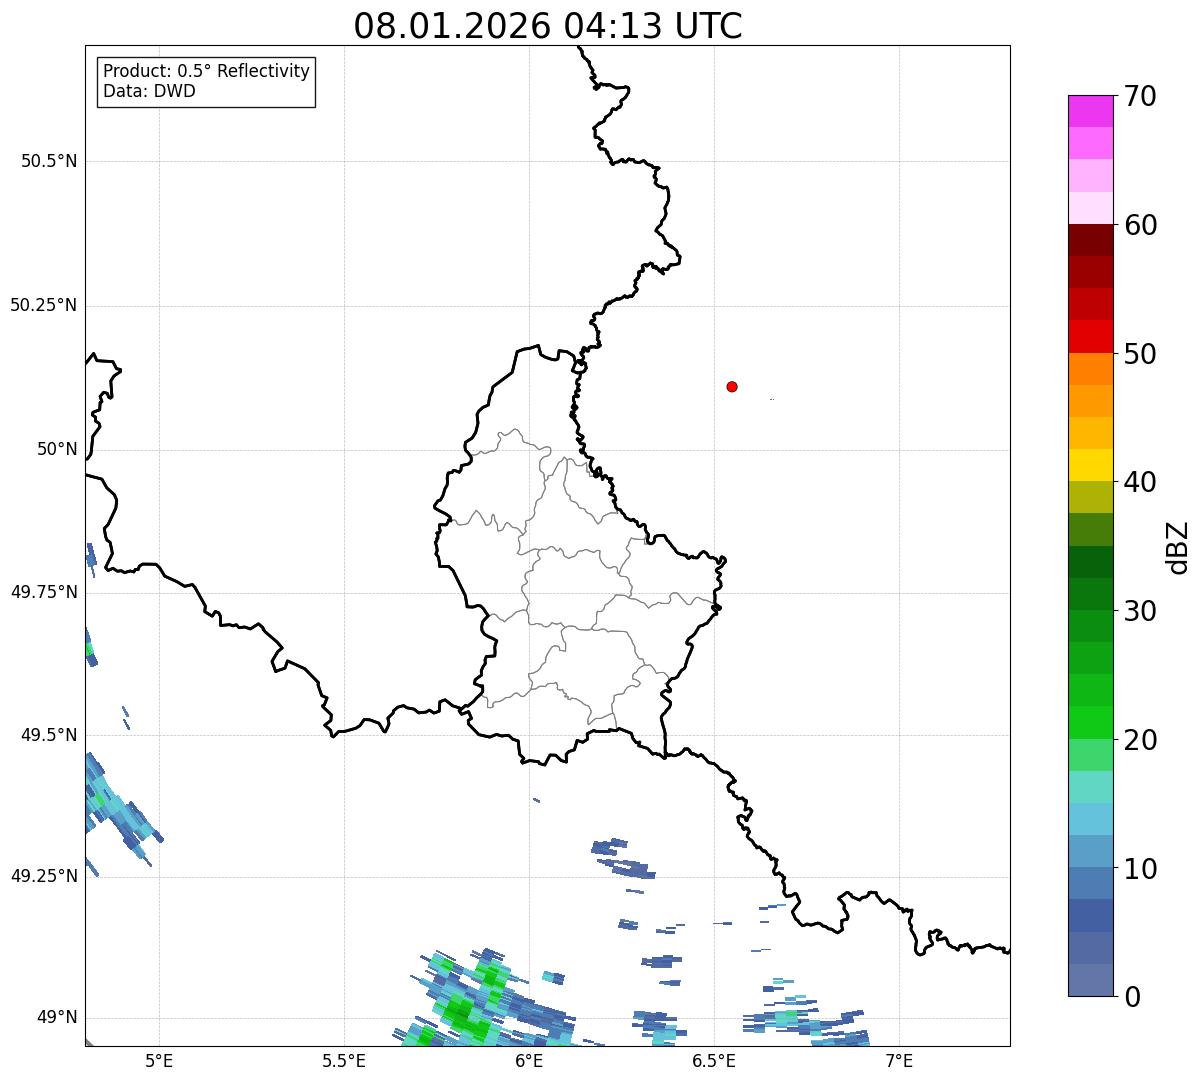The image size is (1202, 1081).
Task: Click the latitude label 50°N
Action: (x=57, y=449)
